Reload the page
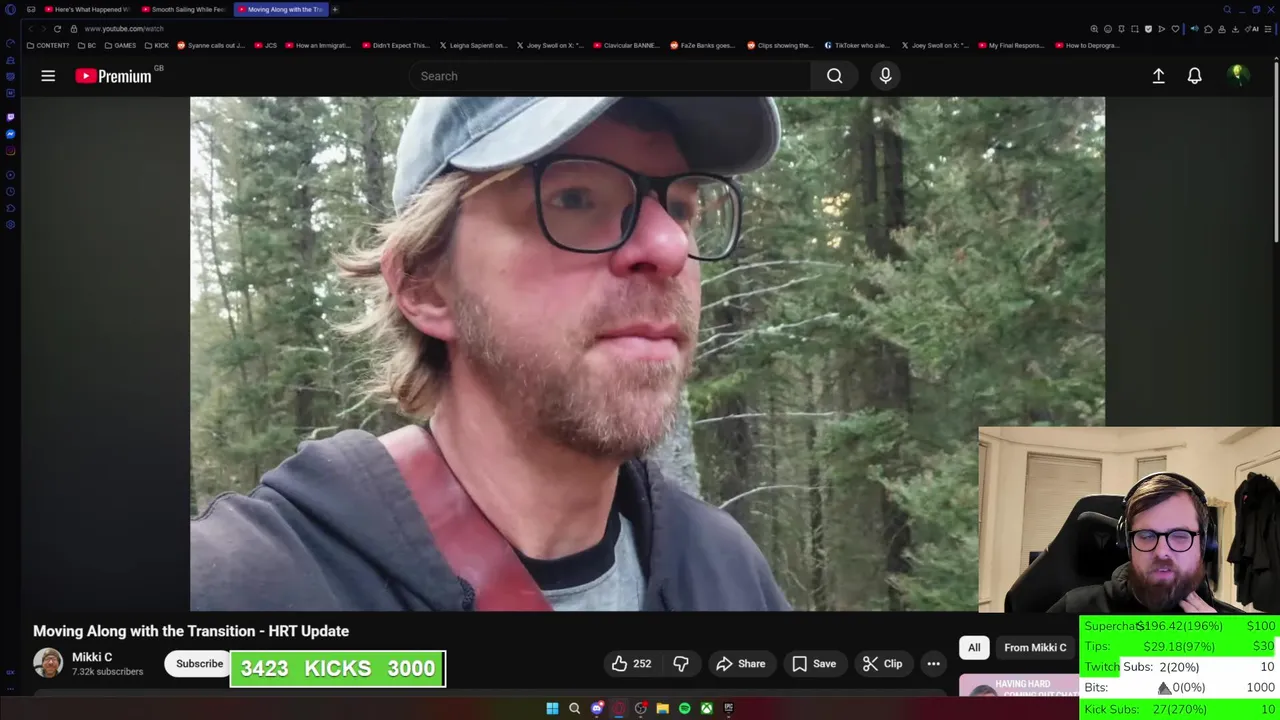Viewport: 1280px width, 720px height. (57, 29)
